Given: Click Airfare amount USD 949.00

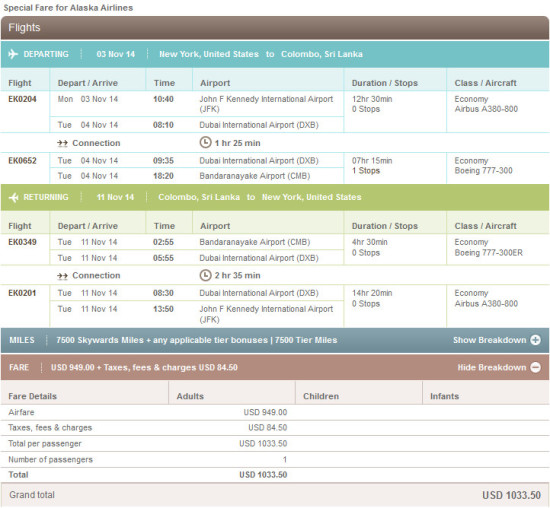Looking at the screenshot, I should tap(265, 412).
